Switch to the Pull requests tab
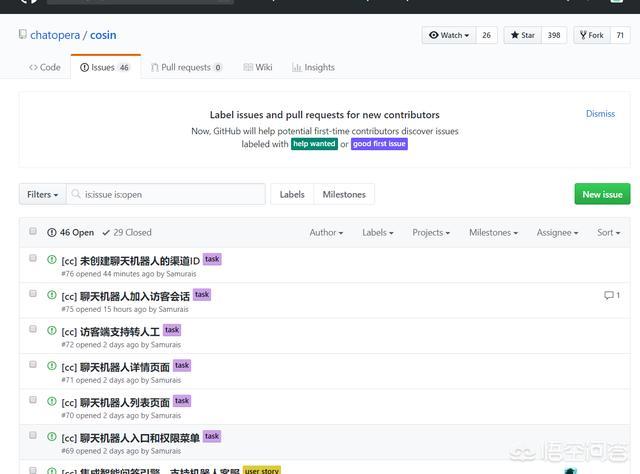 [186, 68]
